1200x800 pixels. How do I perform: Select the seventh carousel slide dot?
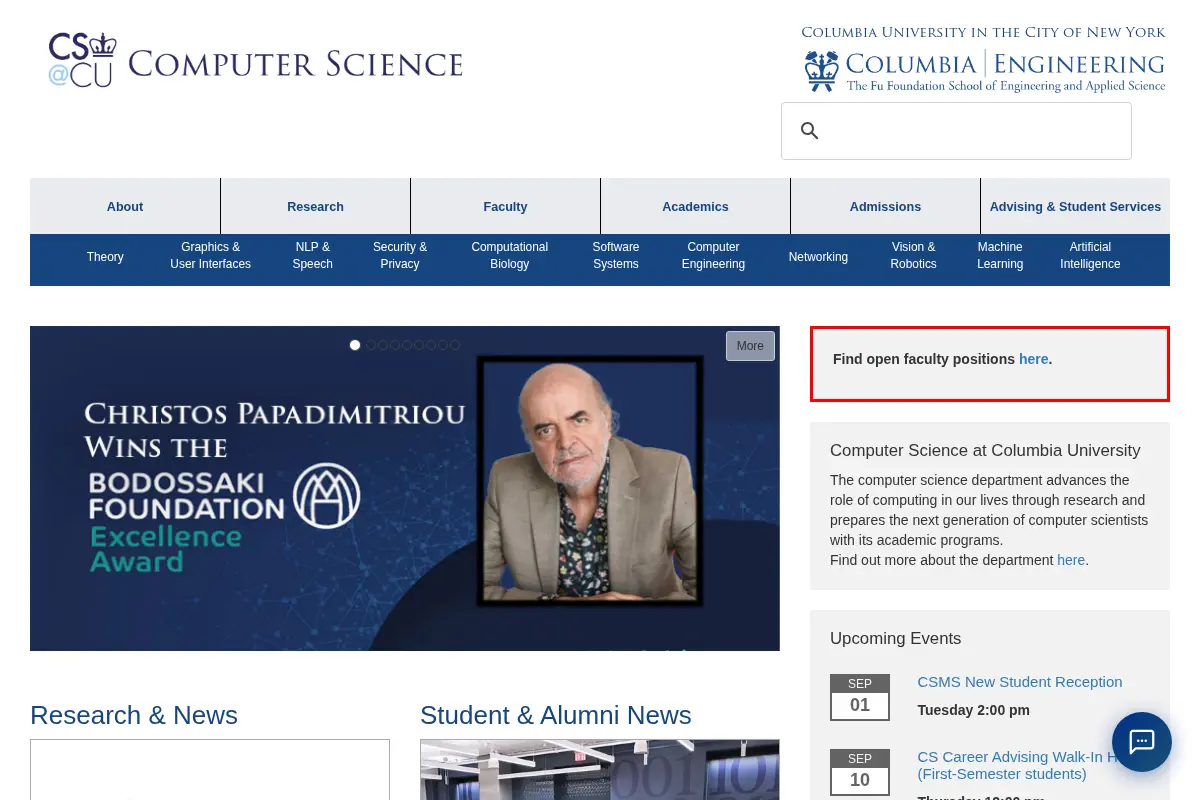(431, 345)
